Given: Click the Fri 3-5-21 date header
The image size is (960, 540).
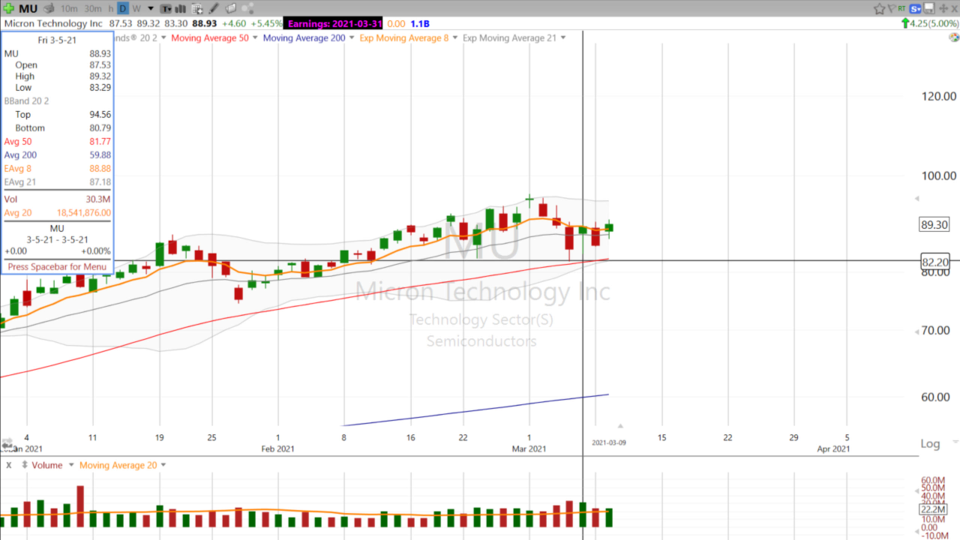Looking at the screenshot, I should tap(57, 40).
